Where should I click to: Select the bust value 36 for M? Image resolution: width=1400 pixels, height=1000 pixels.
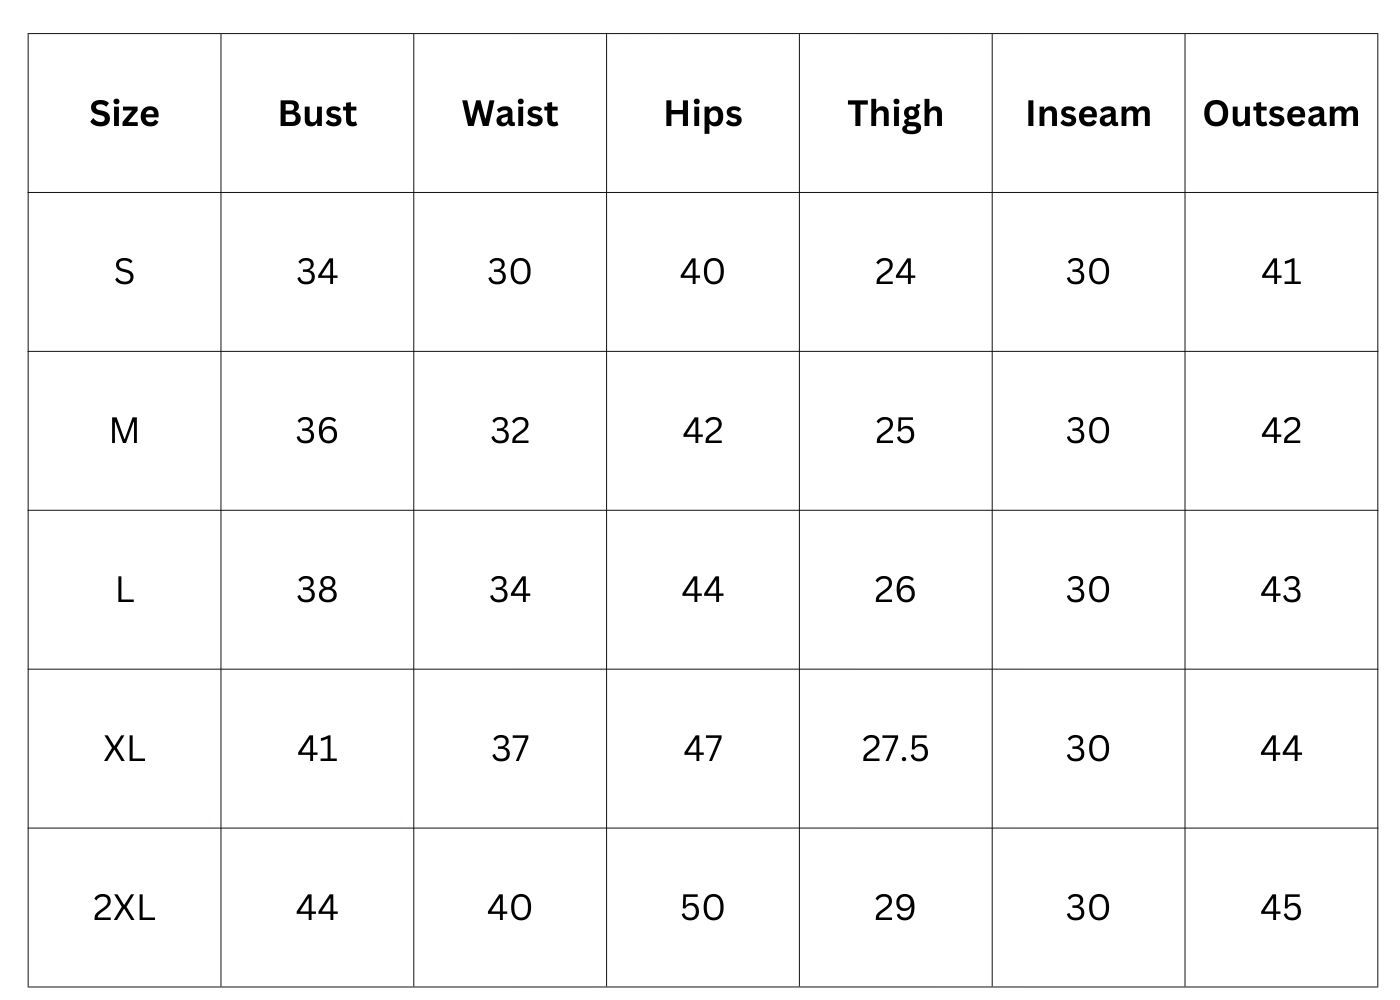(x=317, y=430)
